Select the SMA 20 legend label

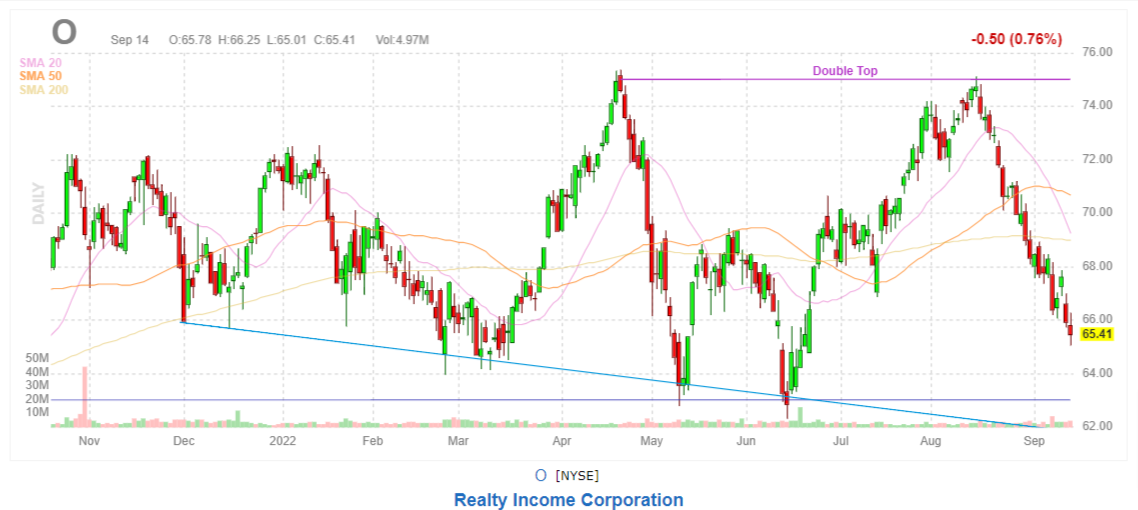click(40, 63)
